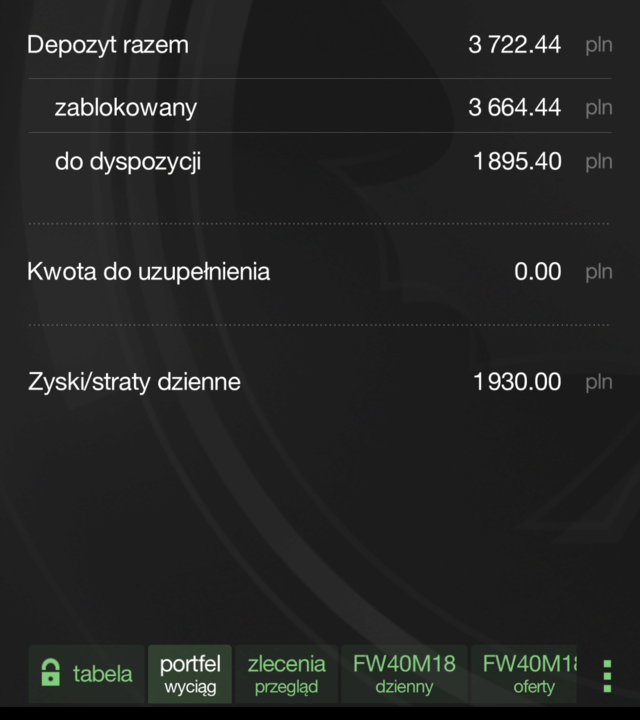Tap the Zyski/straty dzienne label
Viewport: 640px width, 720px height.
(x=134, y=382)
